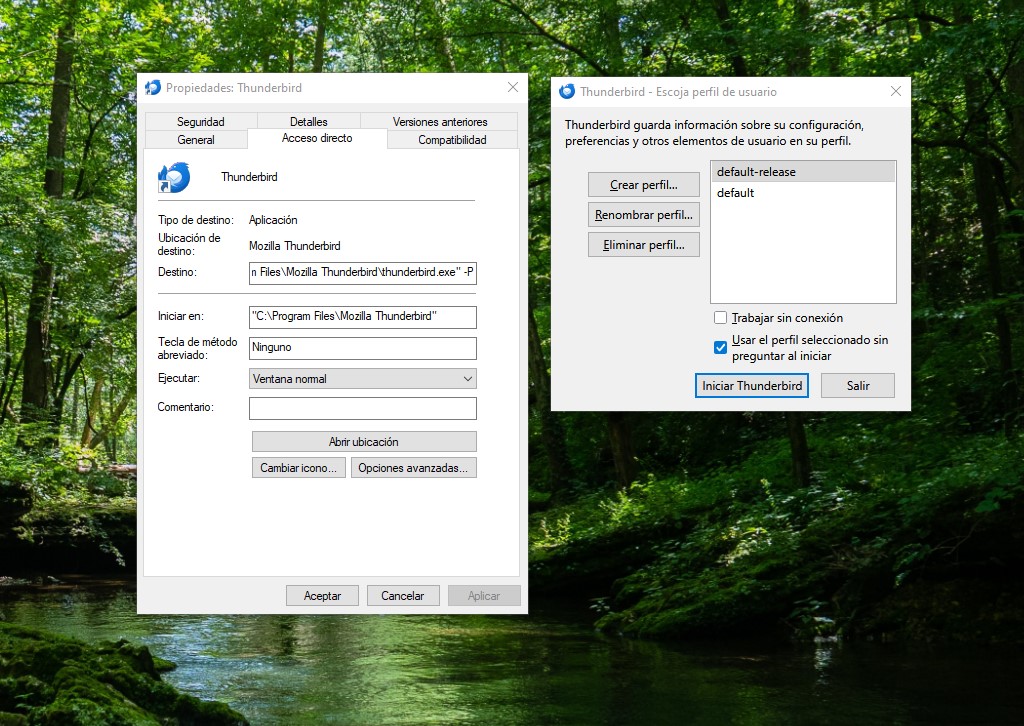Click the Iniciar en input field

(x=362, y=317)
